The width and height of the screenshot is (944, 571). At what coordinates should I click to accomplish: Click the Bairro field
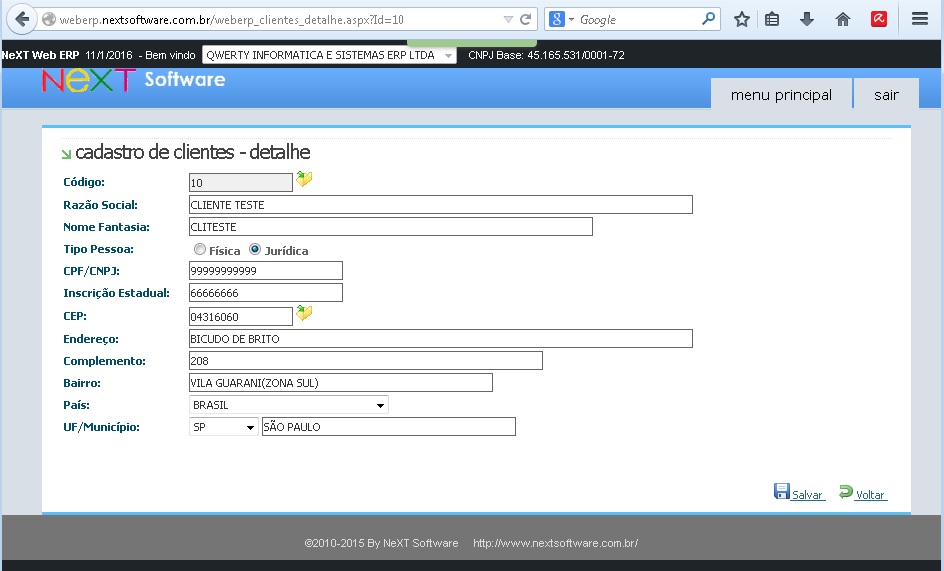341,382
